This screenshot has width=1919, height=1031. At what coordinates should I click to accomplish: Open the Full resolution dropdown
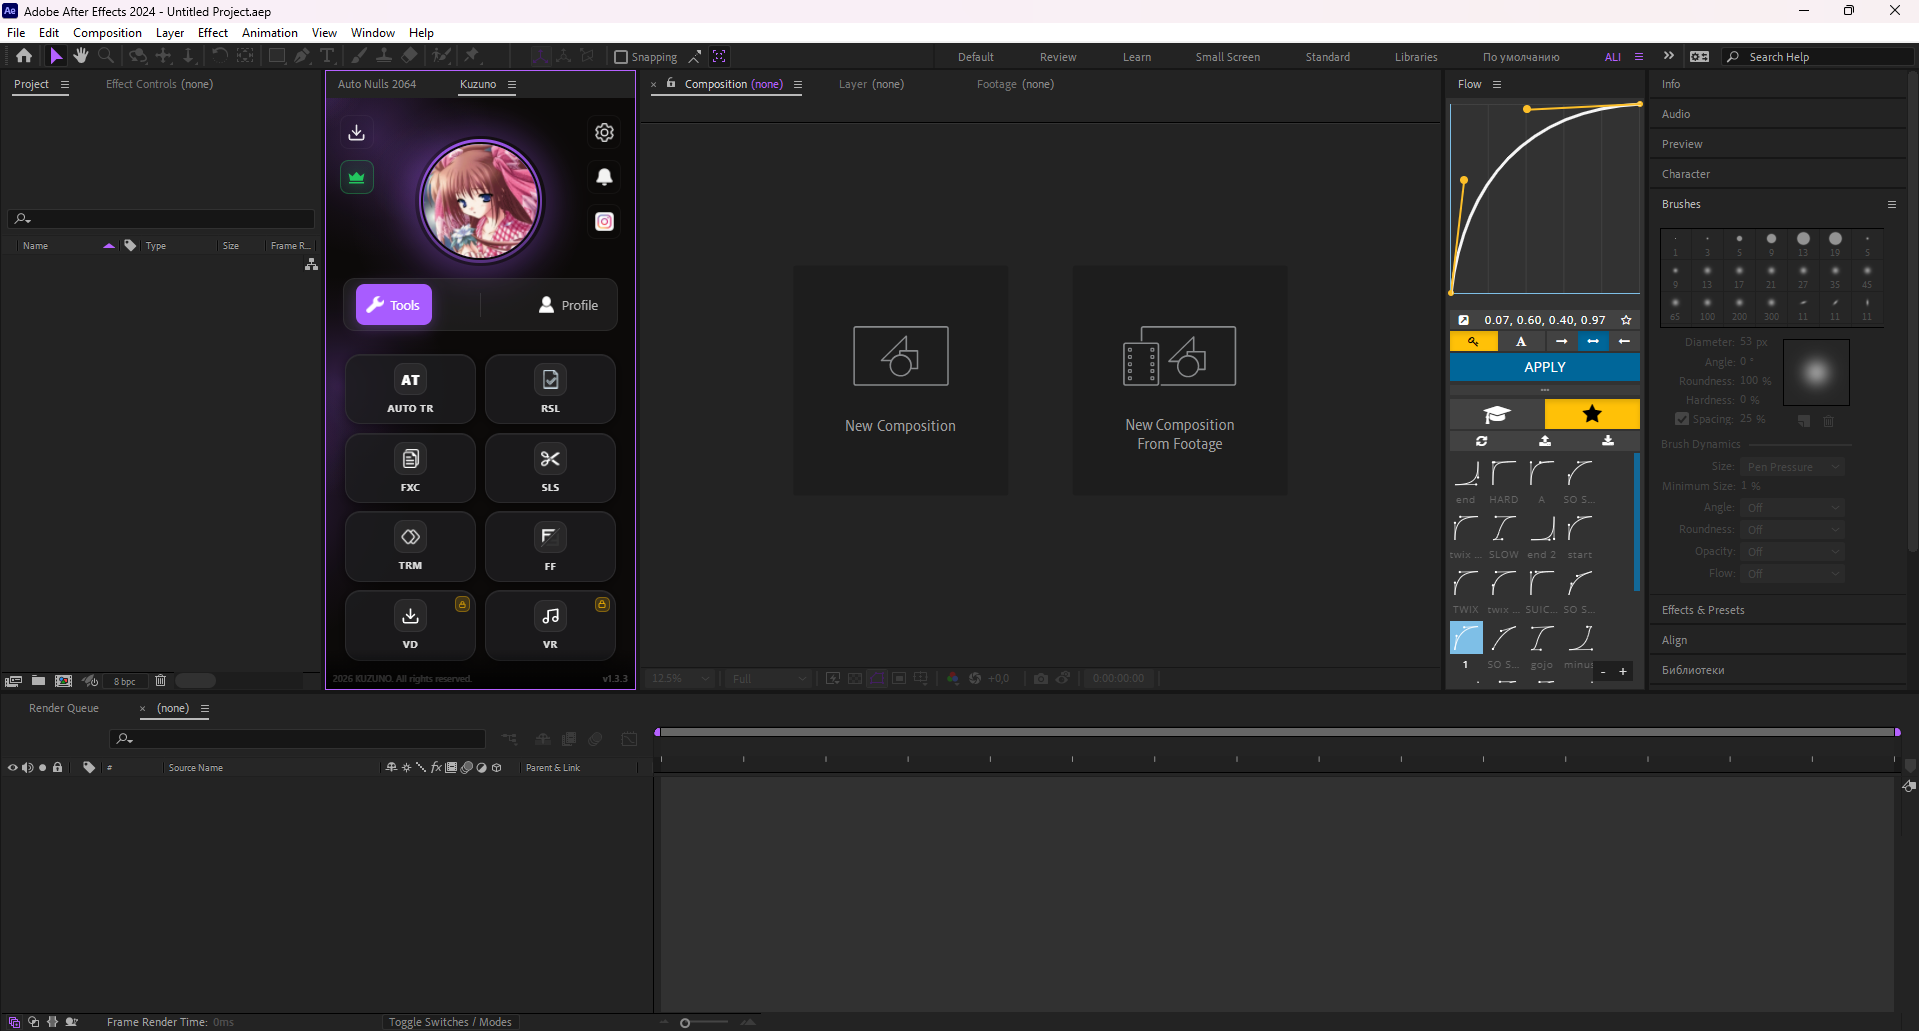tap(767, 678)
